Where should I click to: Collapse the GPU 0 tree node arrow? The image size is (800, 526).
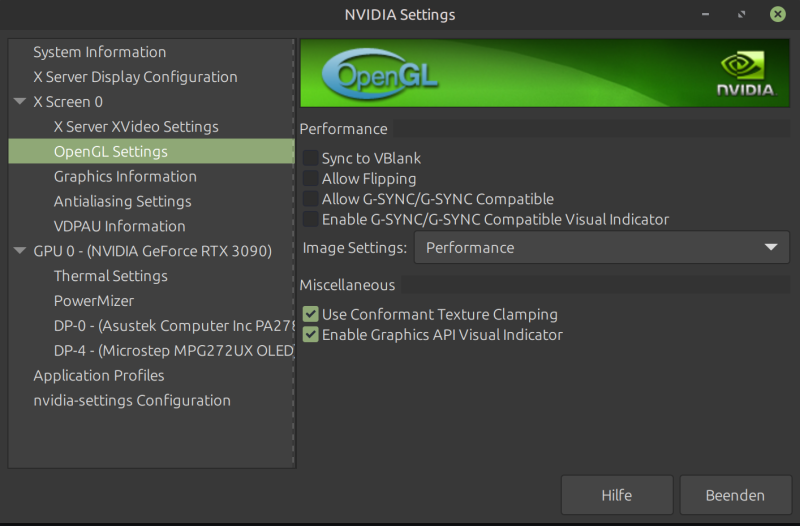click(x=20, y=250)
